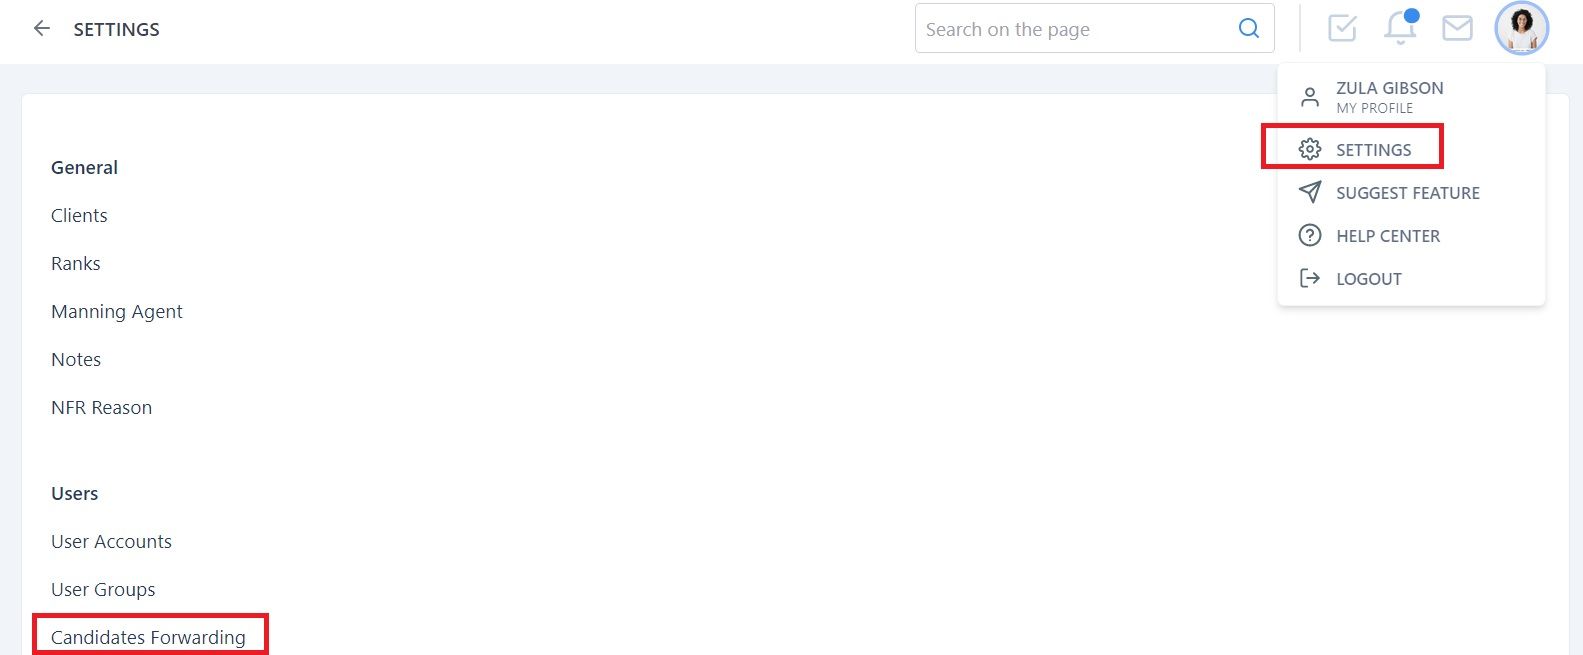Open User Accounts settings
Screen dimensions: 1583x655
(x=112, y=541)
